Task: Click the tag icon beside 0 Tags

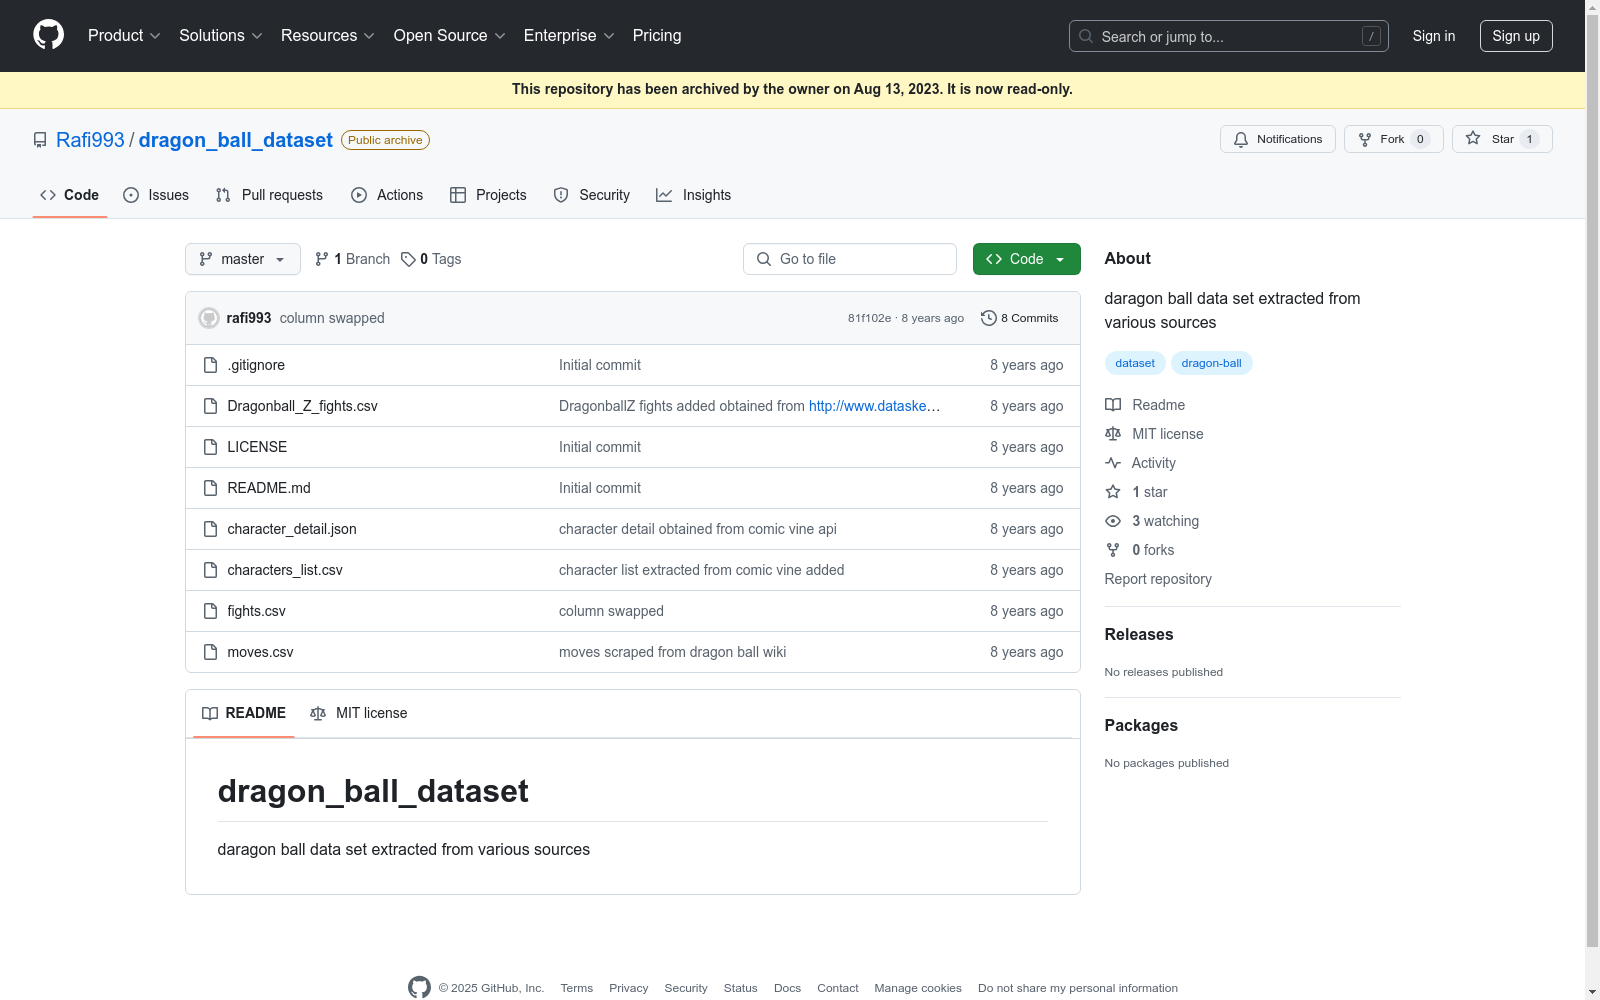Action: pos(408,259)
